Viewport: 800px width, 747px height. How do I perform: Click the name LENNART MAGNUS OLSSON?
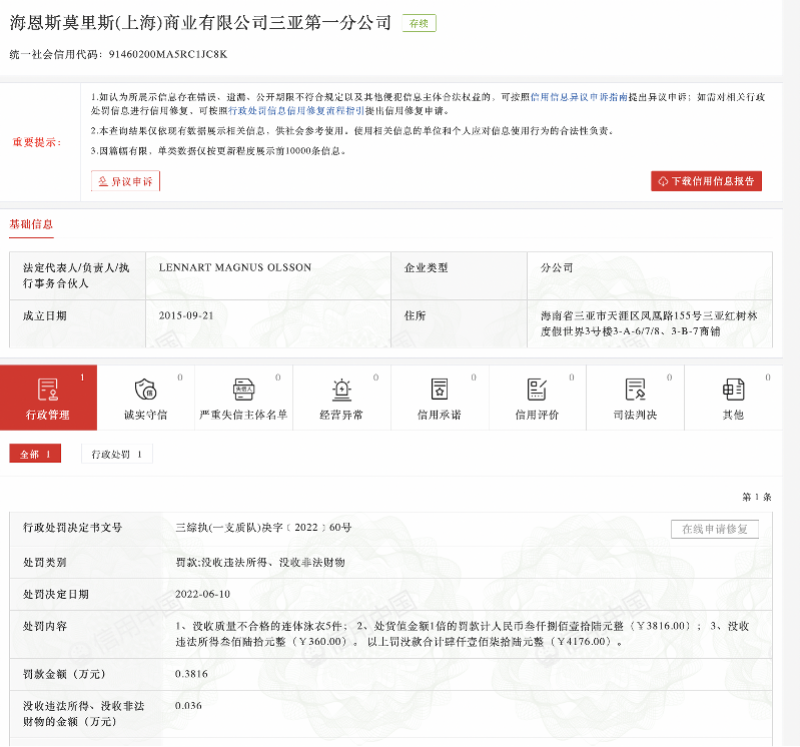tap(236, 268)
